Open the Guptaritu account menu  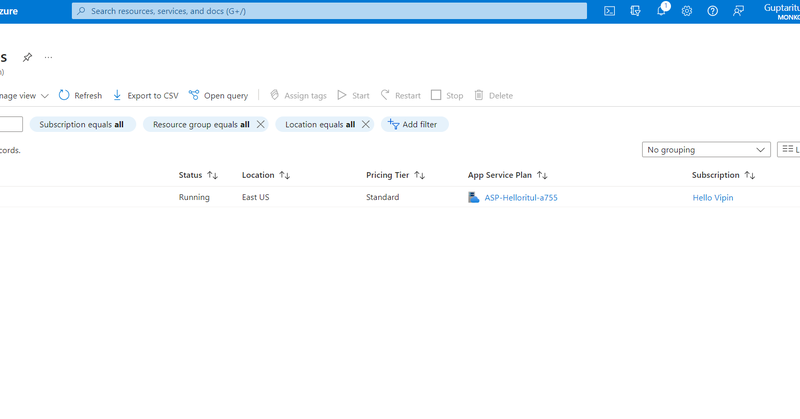tap(782, 11)
